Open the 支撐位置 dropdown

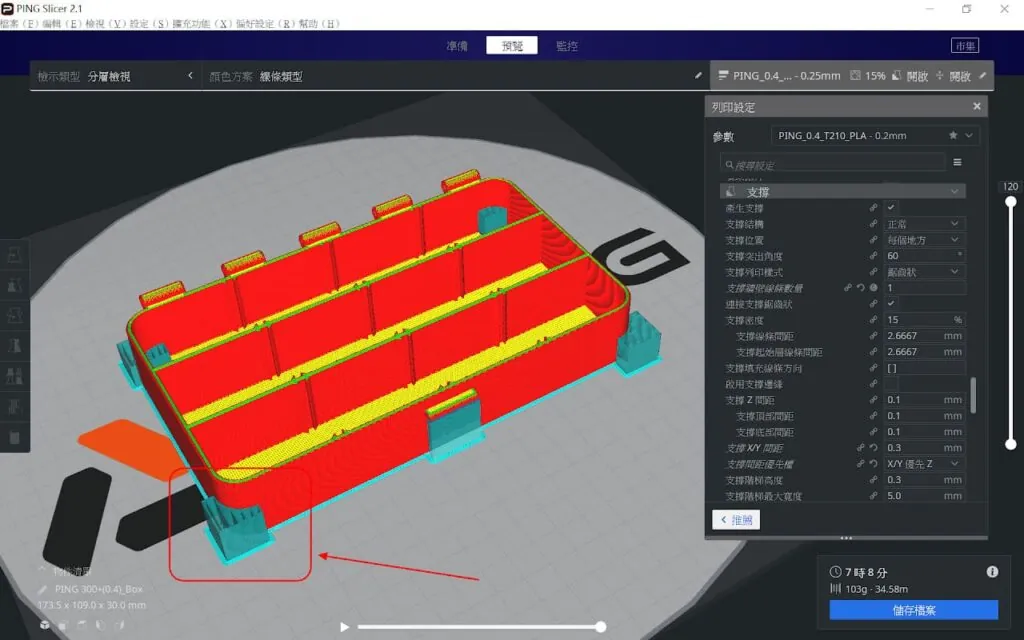click(x=924, y=240)
